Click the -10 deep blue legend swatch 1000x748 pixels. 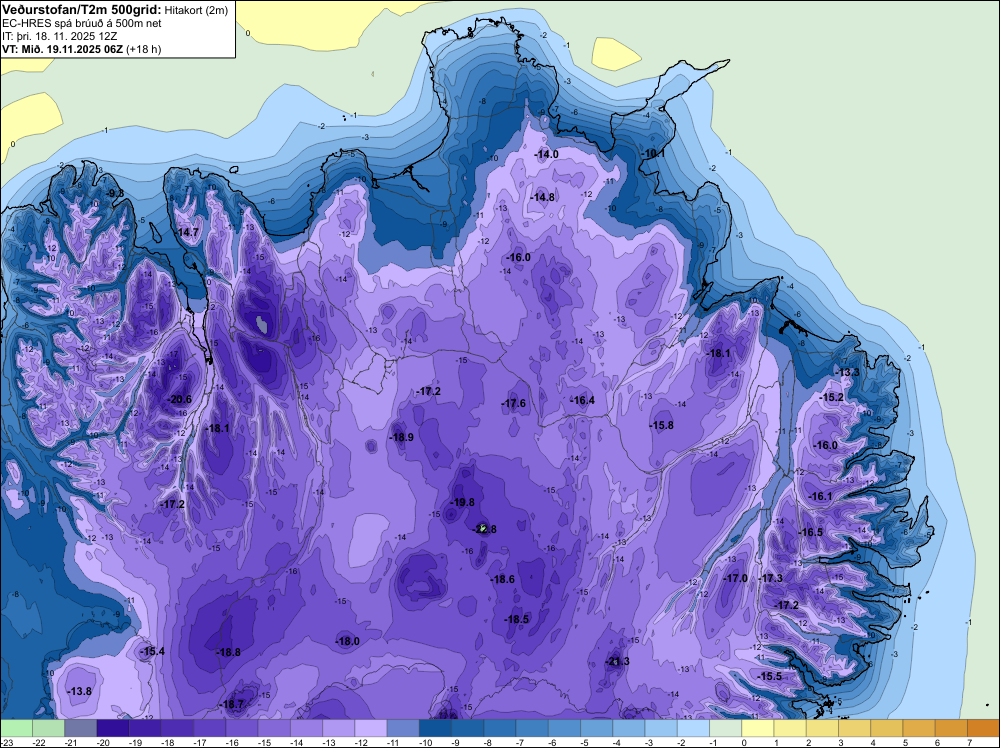click(x=436, y=728)
